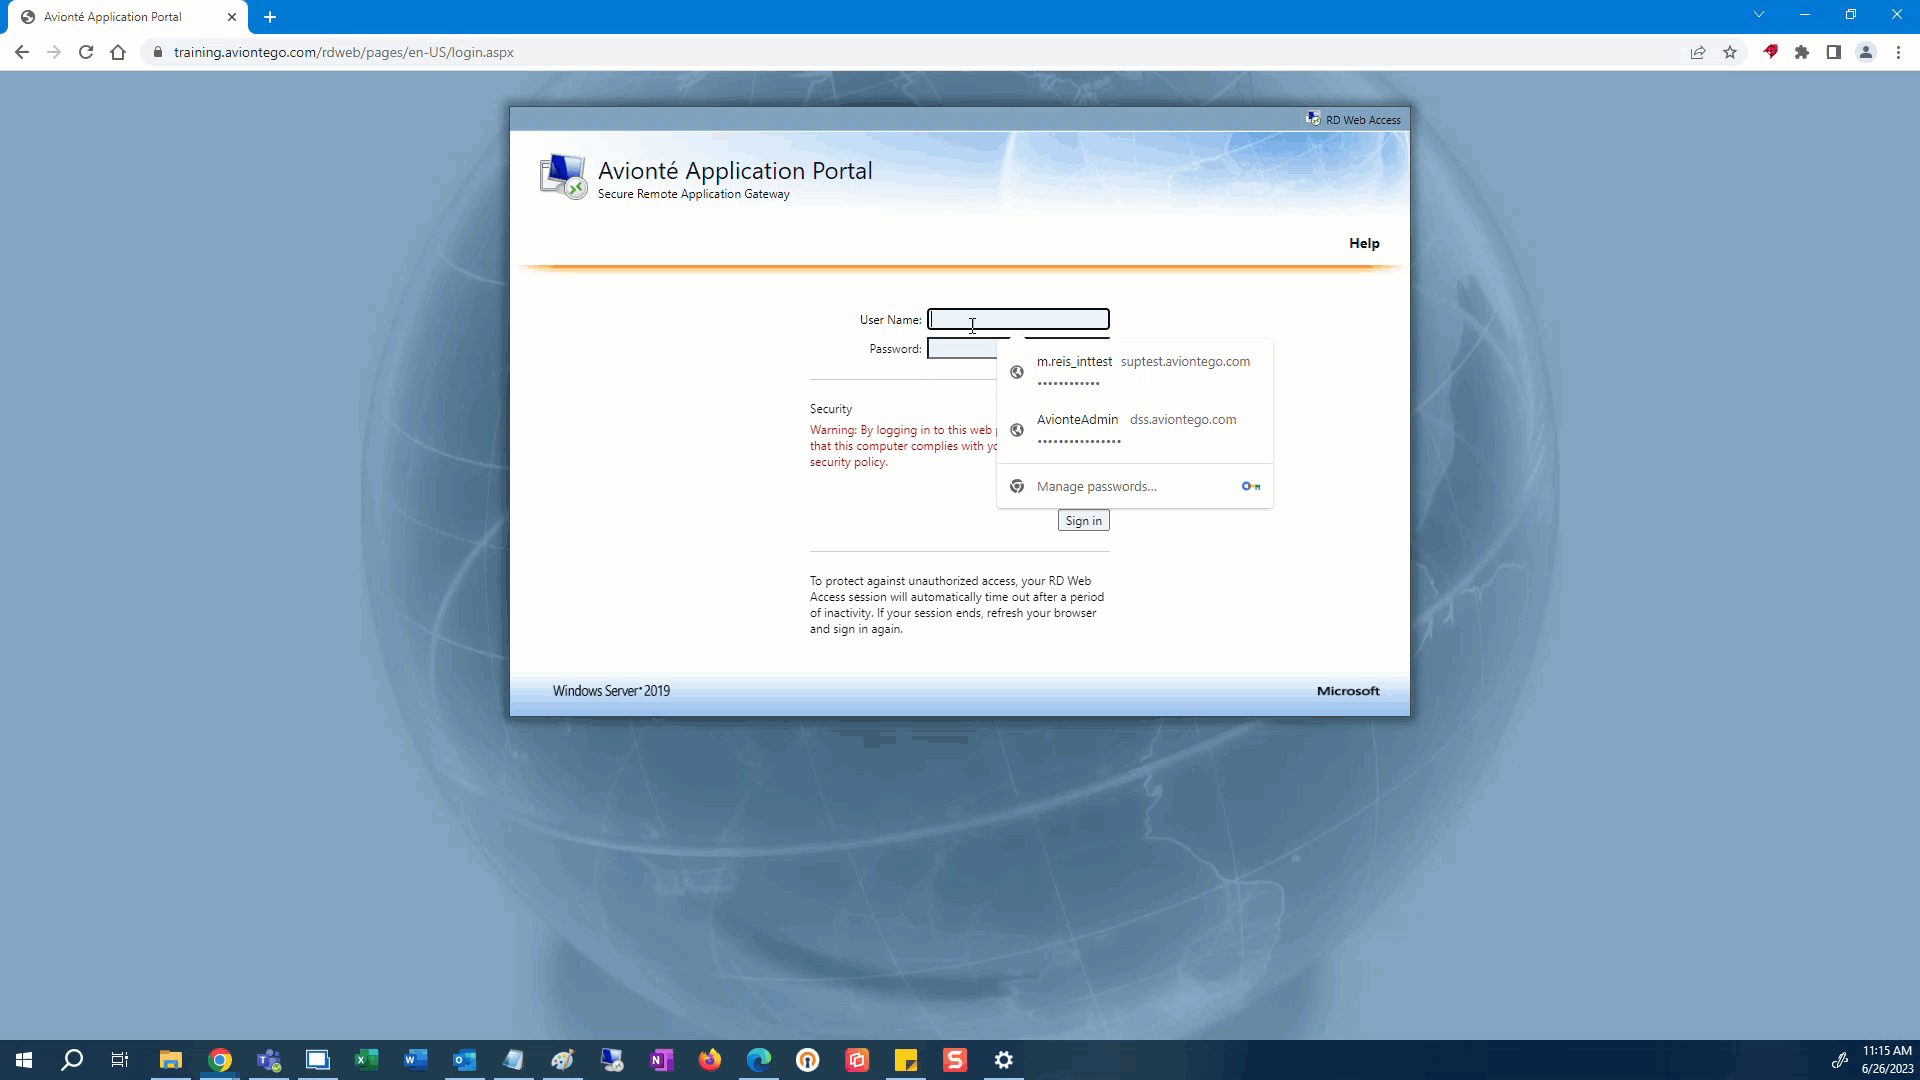
Task: Open Task View
Action: click(x=120, y=1060)
